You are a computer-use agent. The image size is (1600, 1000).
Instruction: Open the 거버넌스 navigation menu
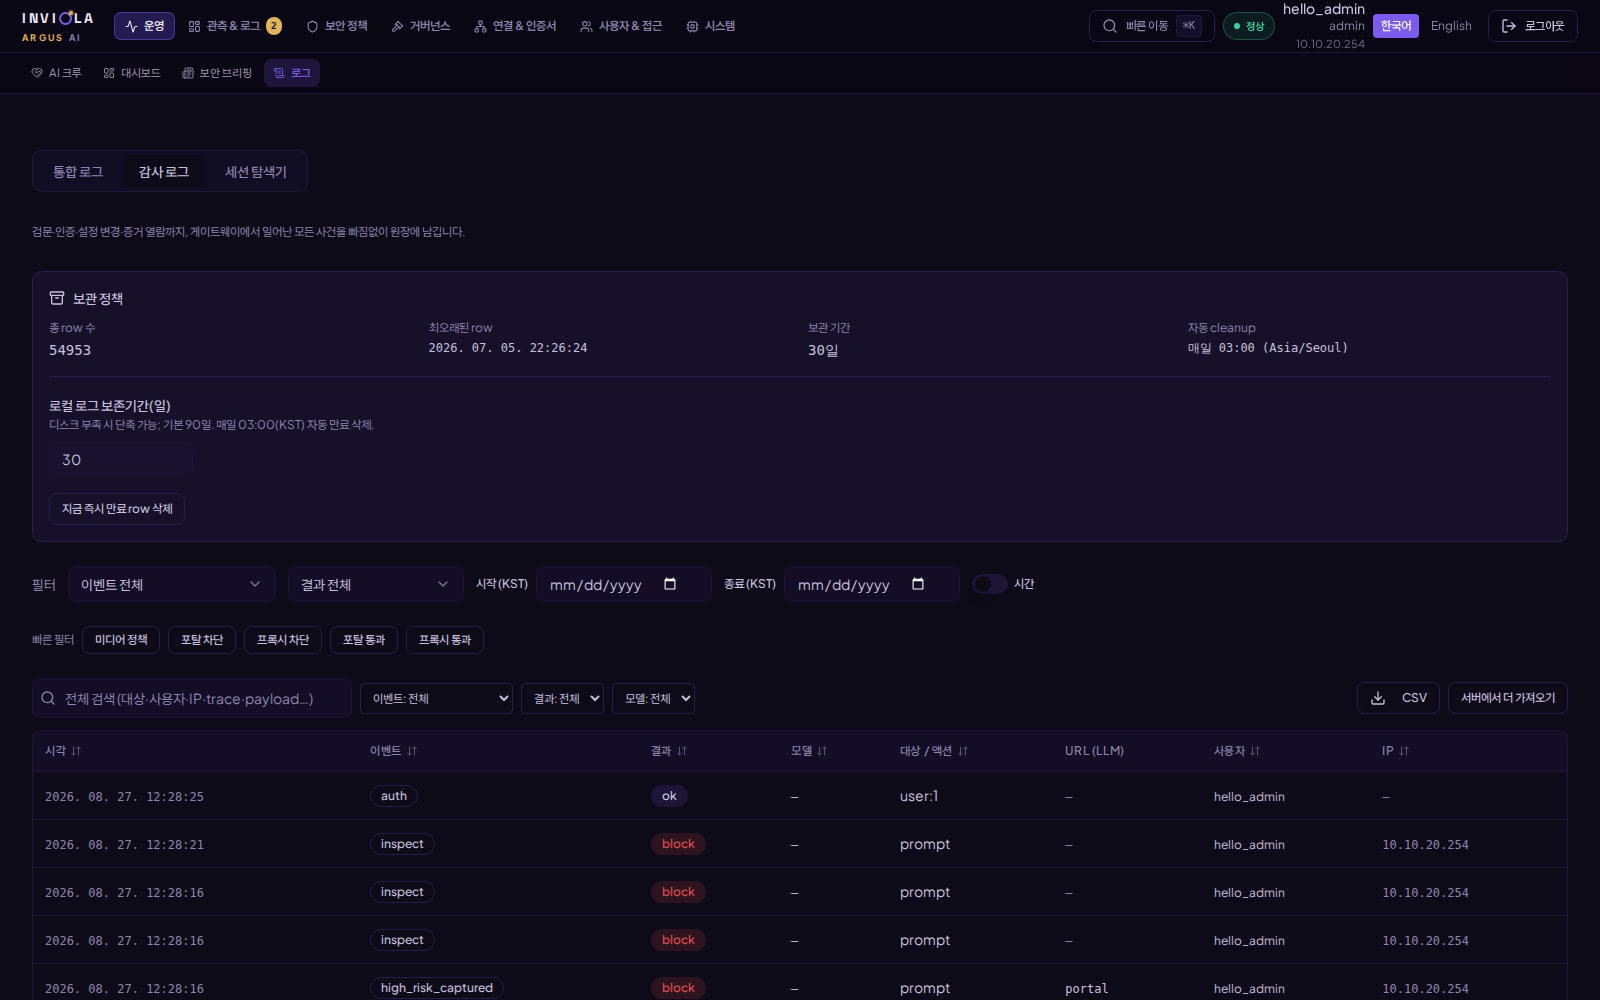(421, 26)
